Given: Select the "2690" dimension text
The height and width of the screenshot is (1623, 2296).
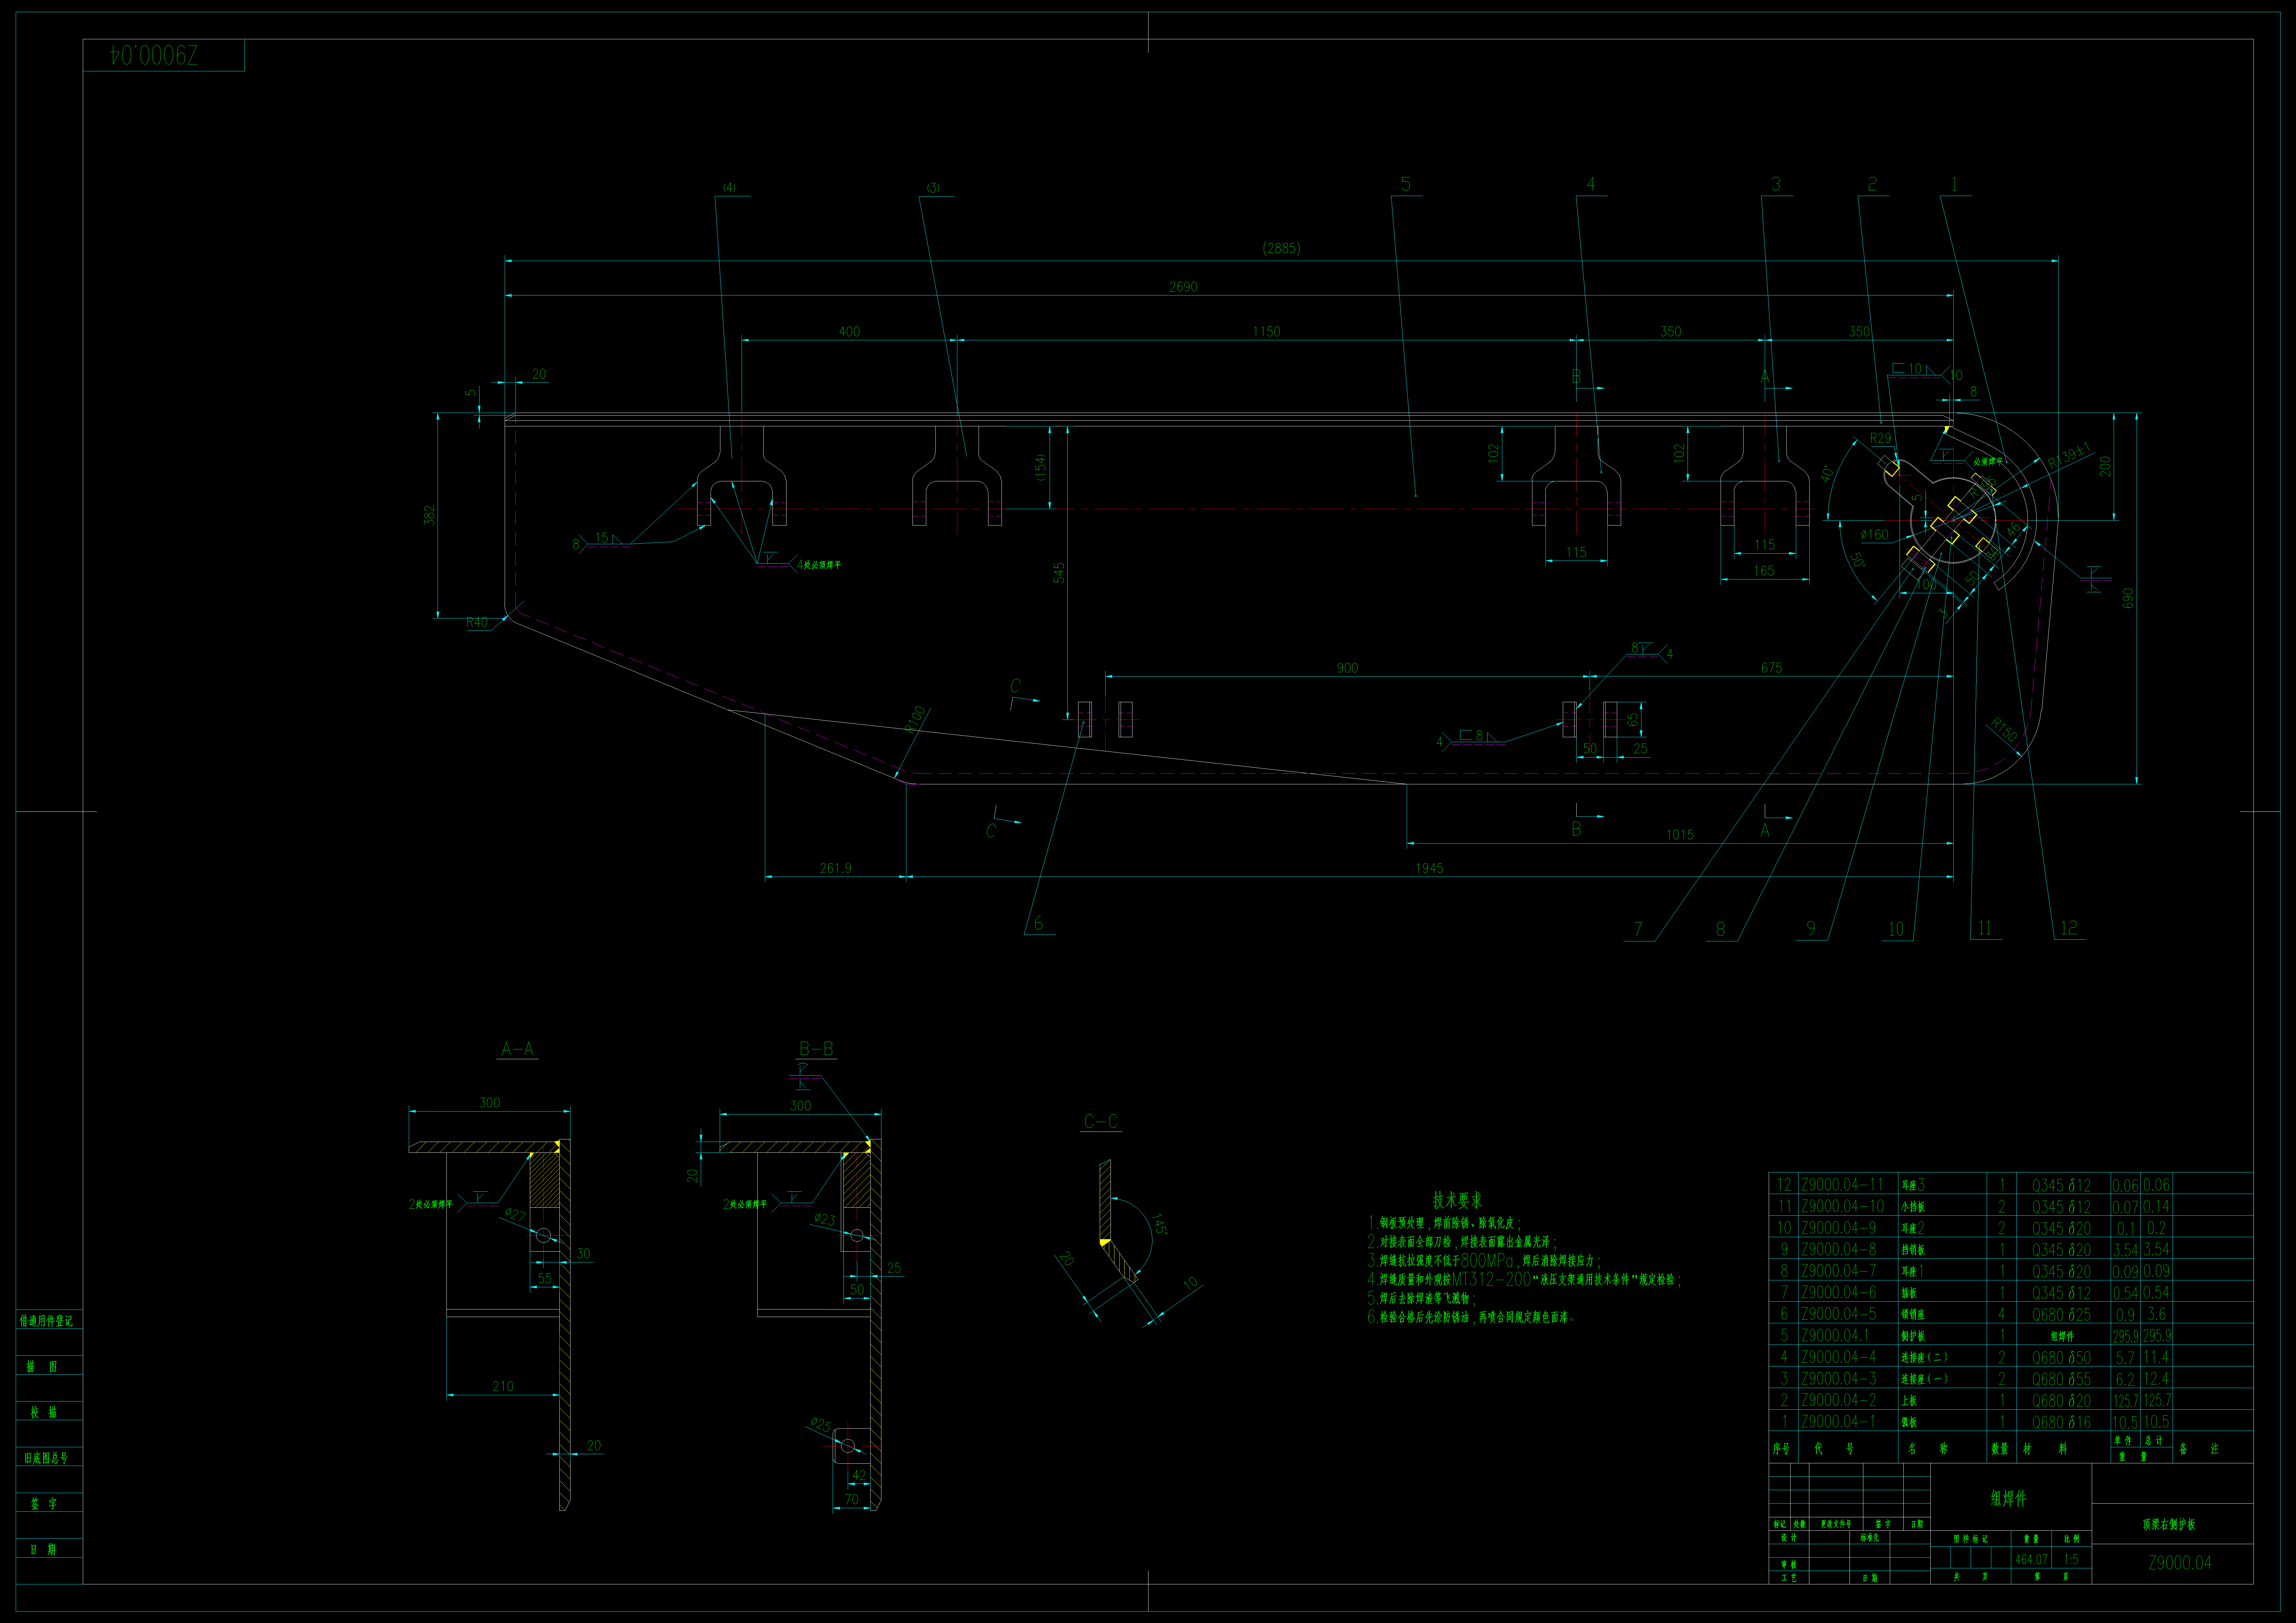Looking at the screenshot, I should [x=1183, y=287].
